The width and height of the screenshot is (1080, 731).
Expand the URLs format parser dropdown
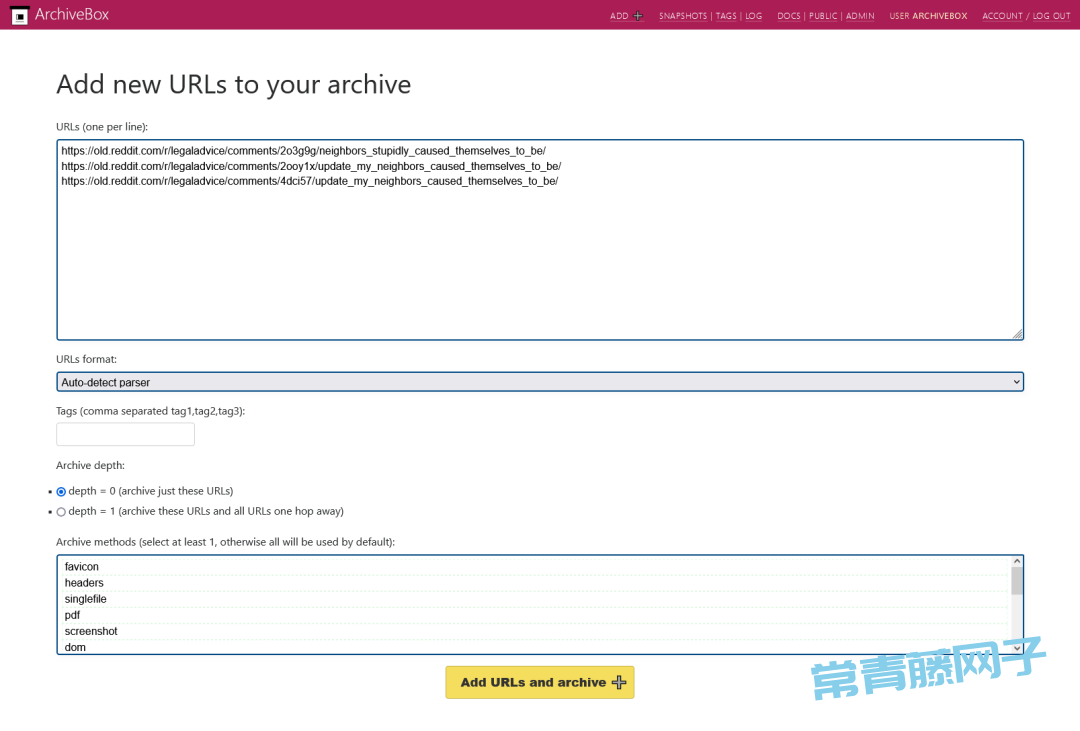pyautogui.click(x=540, y=382)
